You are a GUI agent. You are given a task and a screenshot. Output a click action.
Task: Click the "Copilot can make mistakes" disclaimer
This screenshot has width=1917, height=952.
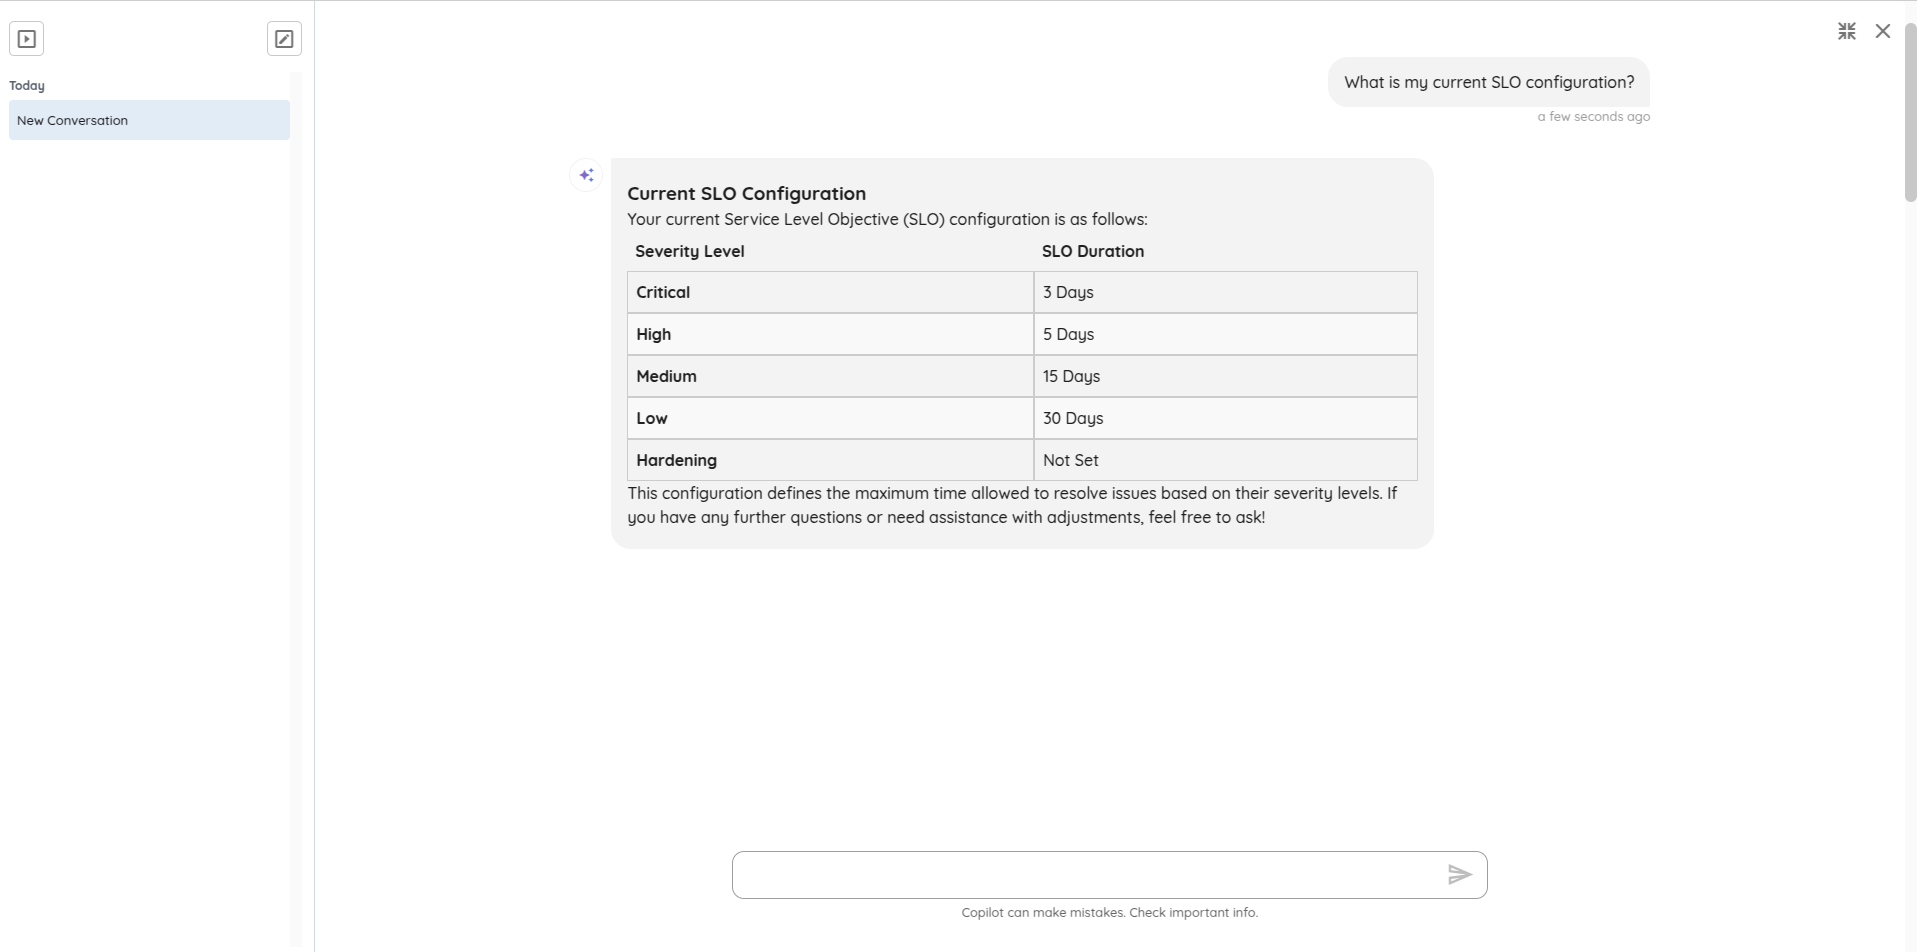click(1109, 912)
